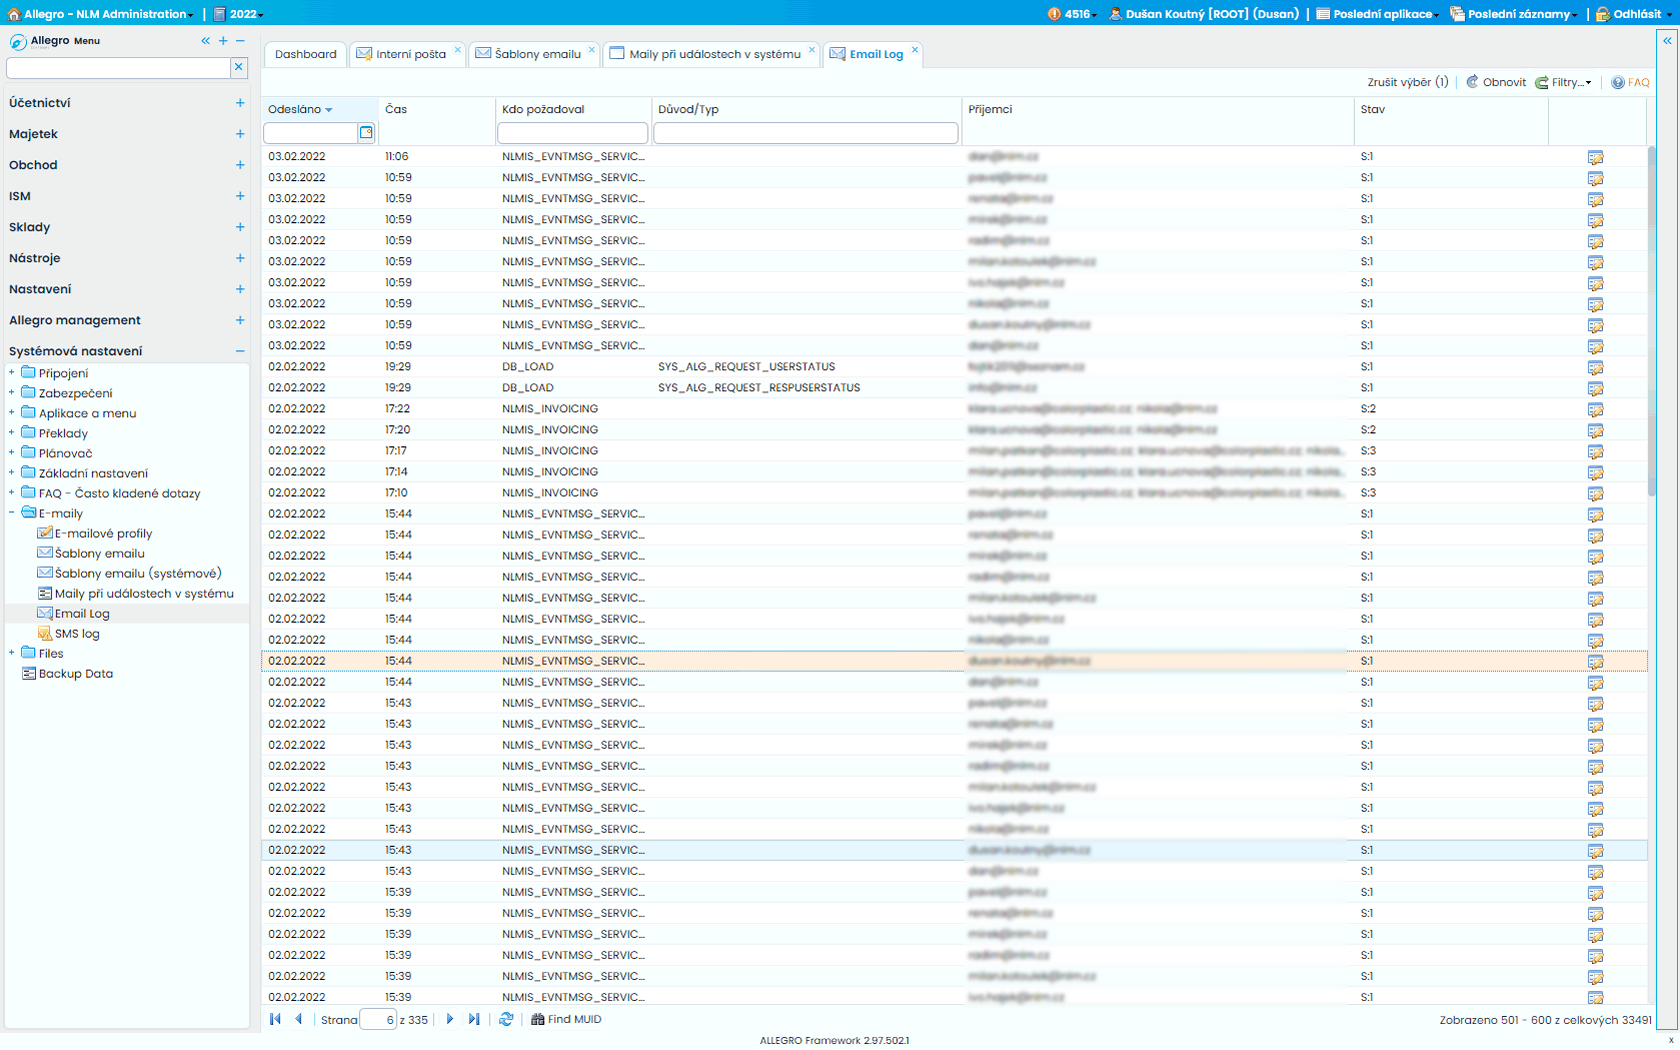This screenshot has height=1050, width=1680.
Task: Collapse the Allegro menu sidebar
Action: [x=205, y=41]
